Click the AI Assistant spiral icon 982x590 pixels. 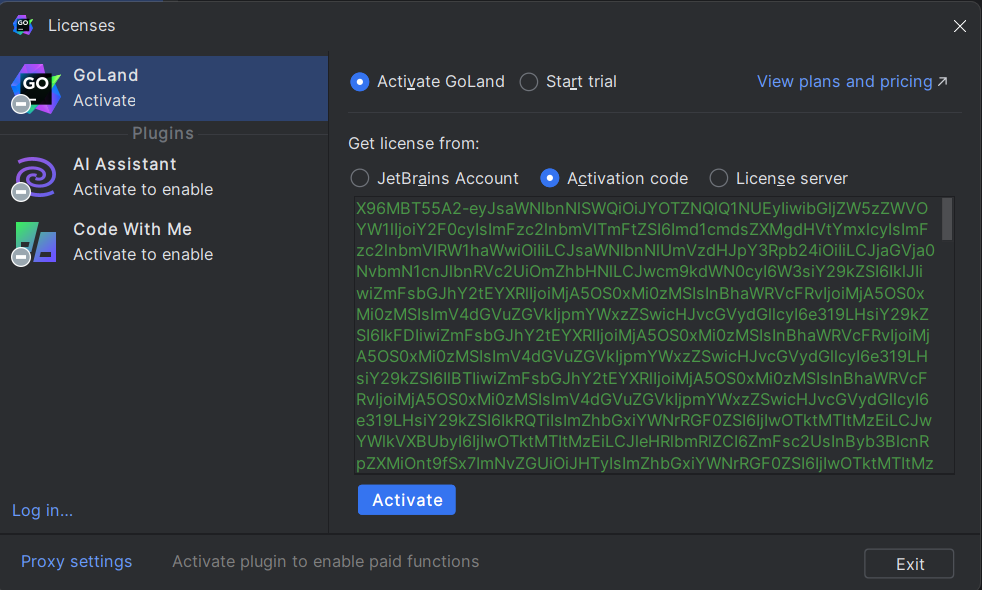[x=36, y=177]
